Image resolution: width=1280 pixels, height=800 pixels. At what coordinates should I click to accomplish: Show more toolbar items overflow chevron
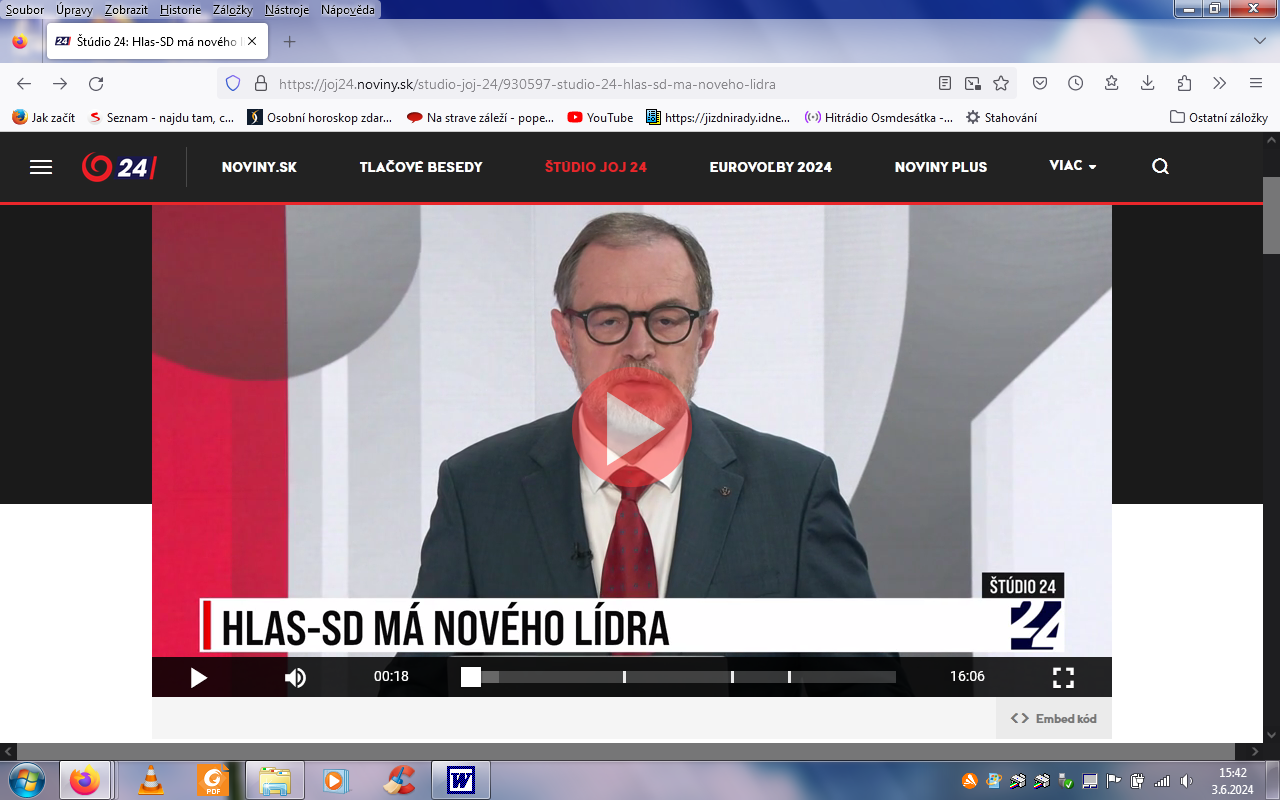coord(1219,84)
